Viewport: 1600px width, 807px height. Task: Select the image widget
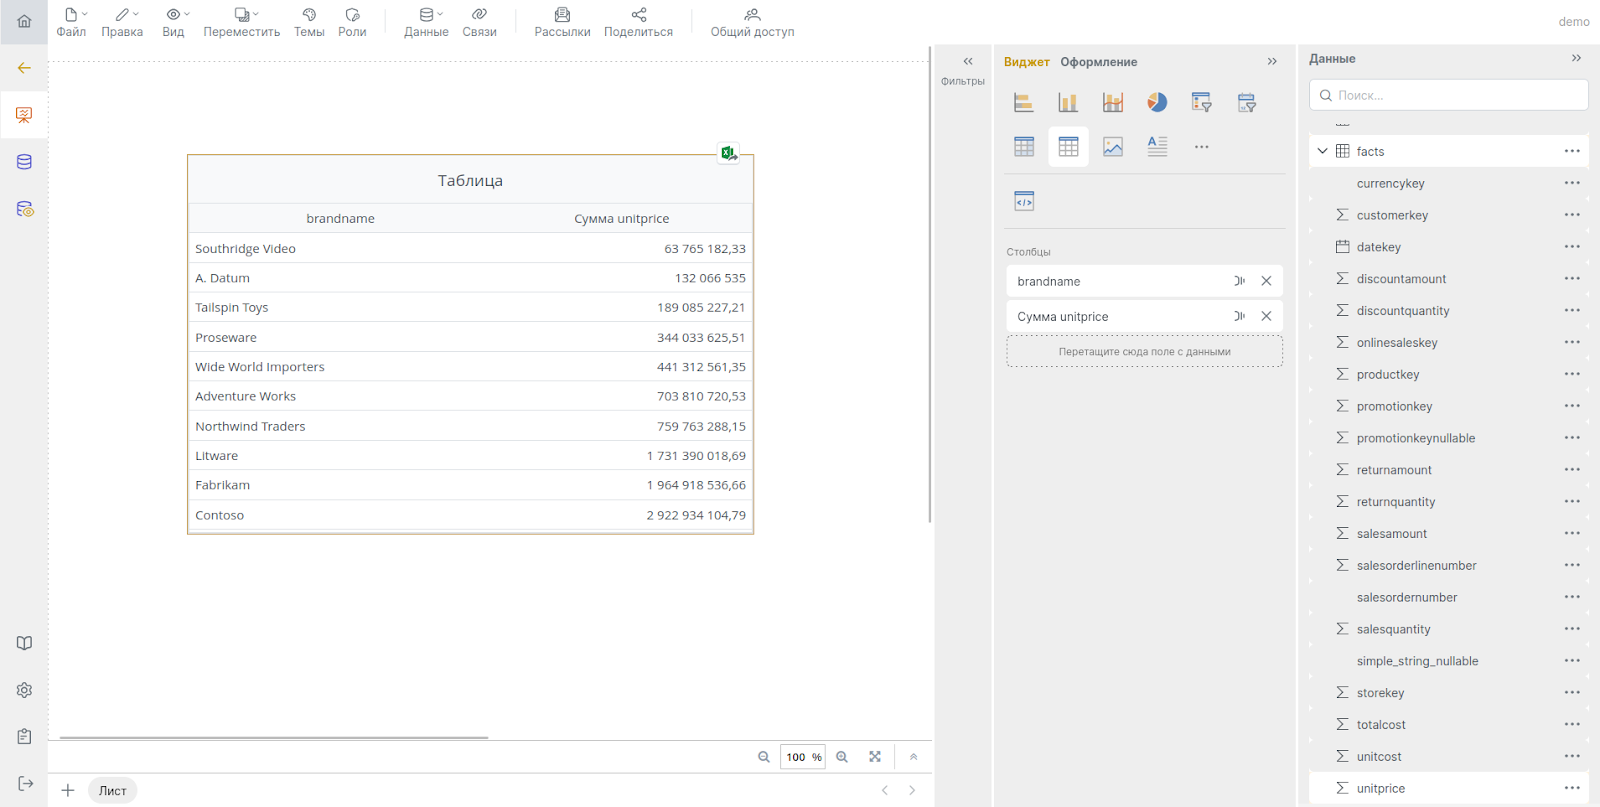(x=1113, y=146)
